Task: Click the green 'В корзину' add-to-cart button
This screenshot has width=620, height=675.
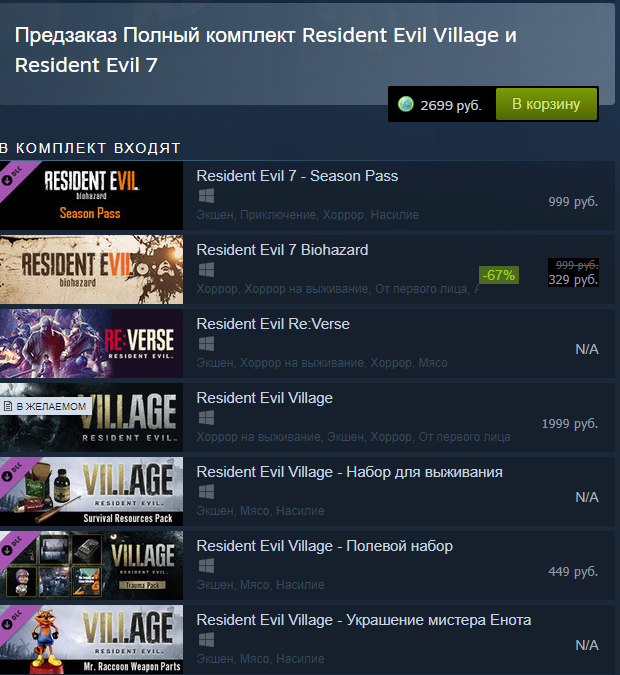Action: pos(546,104)
